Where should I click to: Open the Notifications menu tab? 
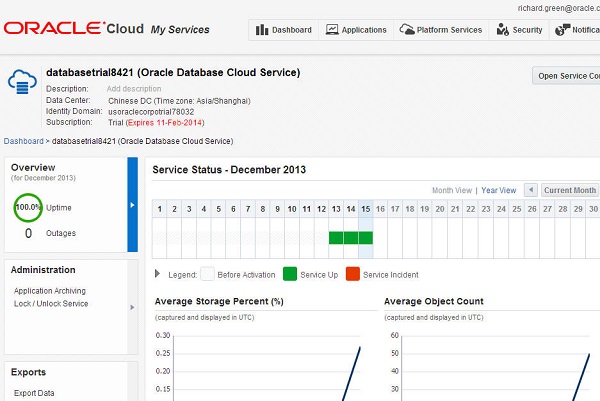click(575, 30)
